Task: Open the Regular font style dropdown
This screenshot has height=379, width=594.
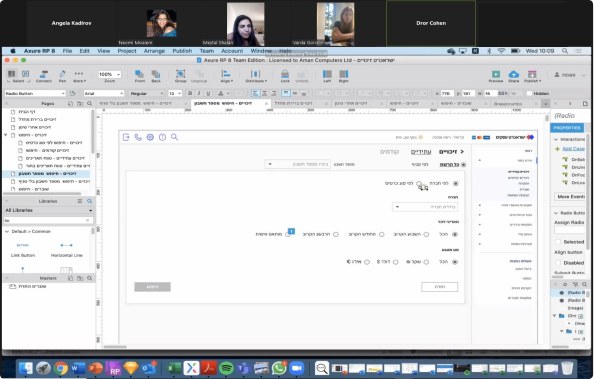Action: pyautogui.click(x=146, y=93)
